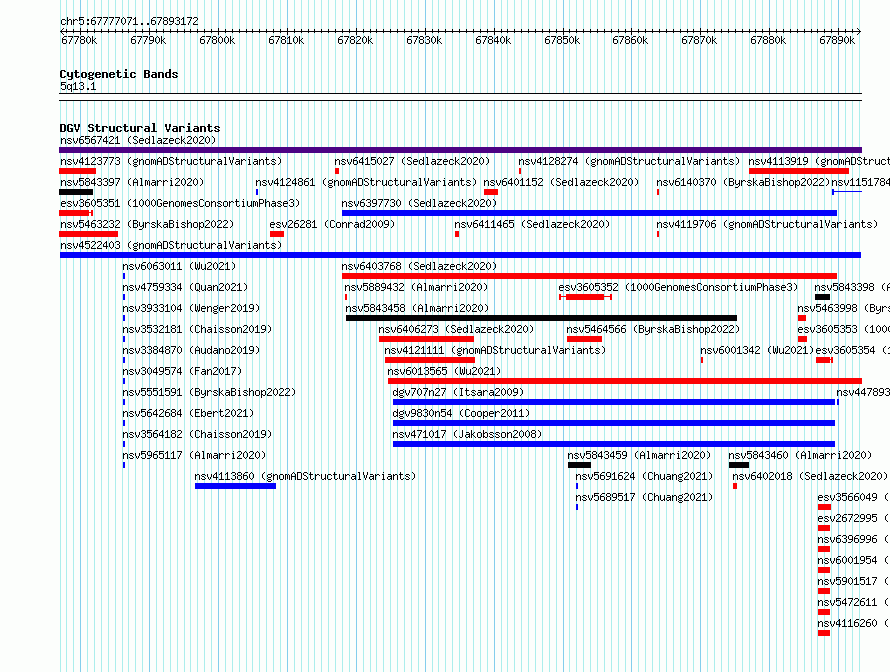This screenshot has width=890, height=672.
Task: Click nsv6140370 (ByrskaBishop2022) label
Action: (743, 182)
